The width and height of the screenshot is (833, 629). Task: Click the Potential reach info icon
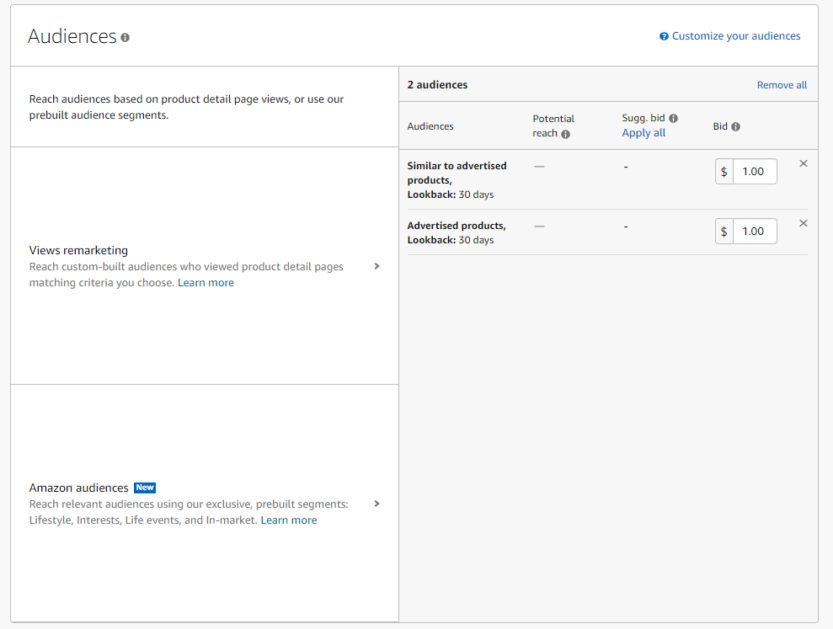pos(565,134)
